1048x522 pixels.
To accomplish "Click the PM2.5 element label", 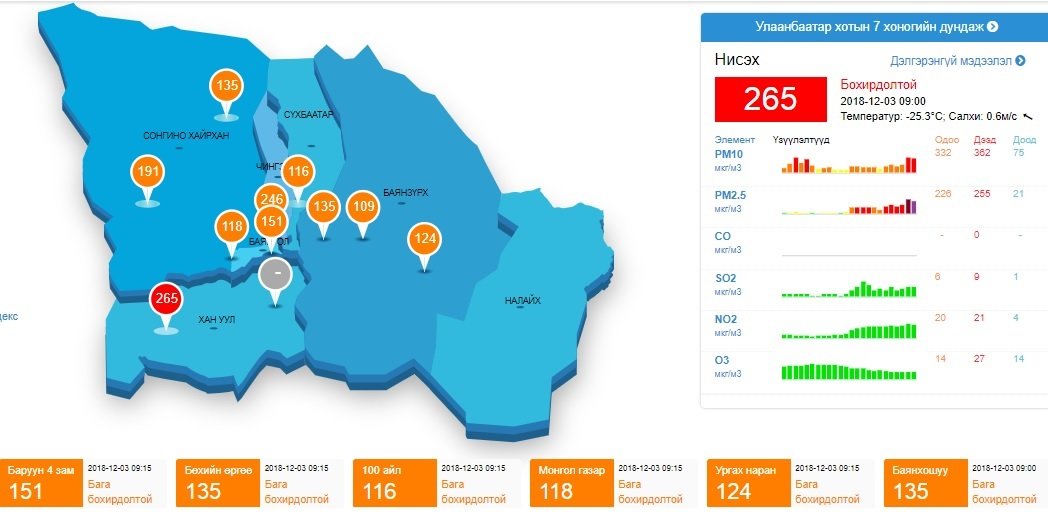I will pyautogui.click(x=730, y=195).
